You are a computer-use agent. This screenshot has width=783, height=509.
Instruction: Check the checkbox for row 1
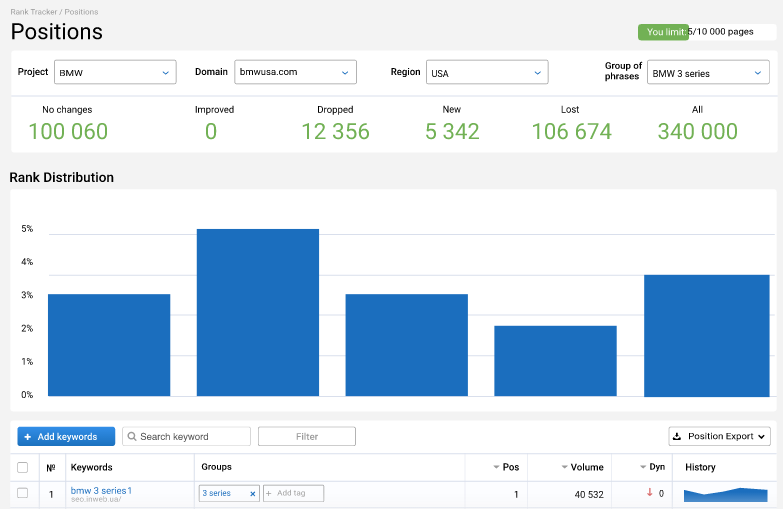tap(22, 493)
